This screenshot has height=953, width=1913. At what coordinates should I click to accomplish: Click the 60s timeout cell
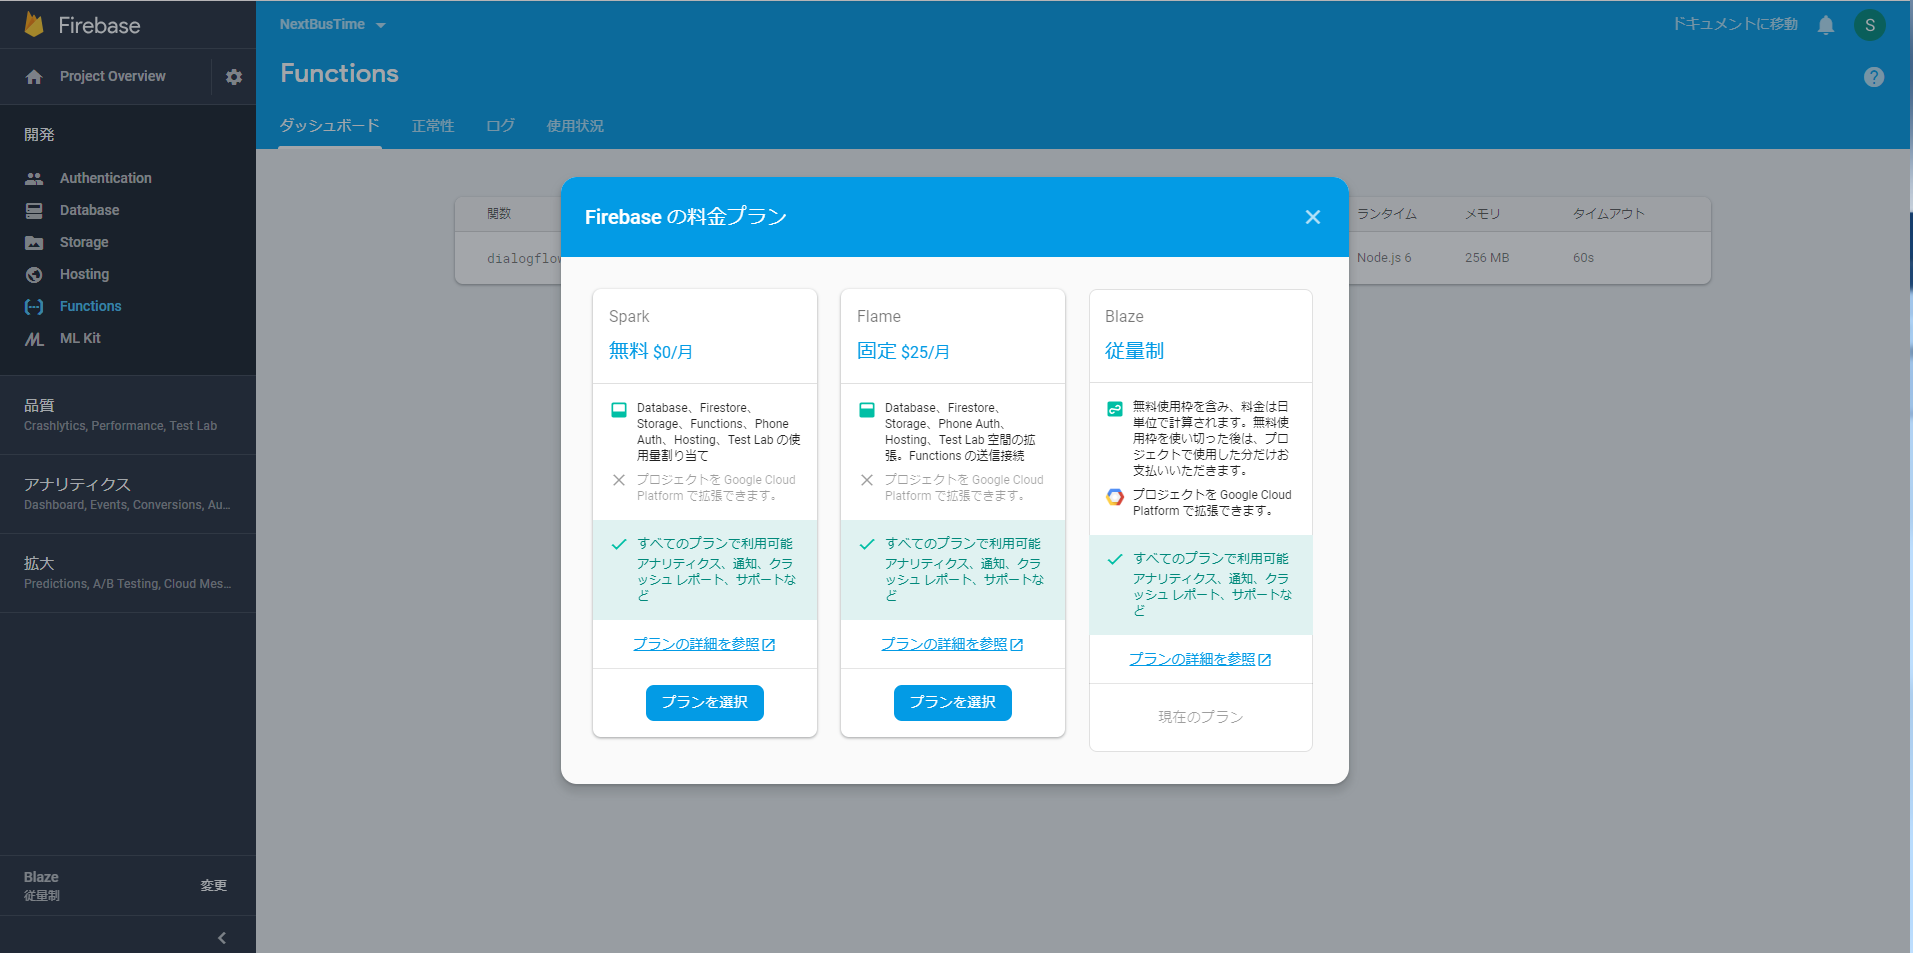click(x=1583, y=258)
